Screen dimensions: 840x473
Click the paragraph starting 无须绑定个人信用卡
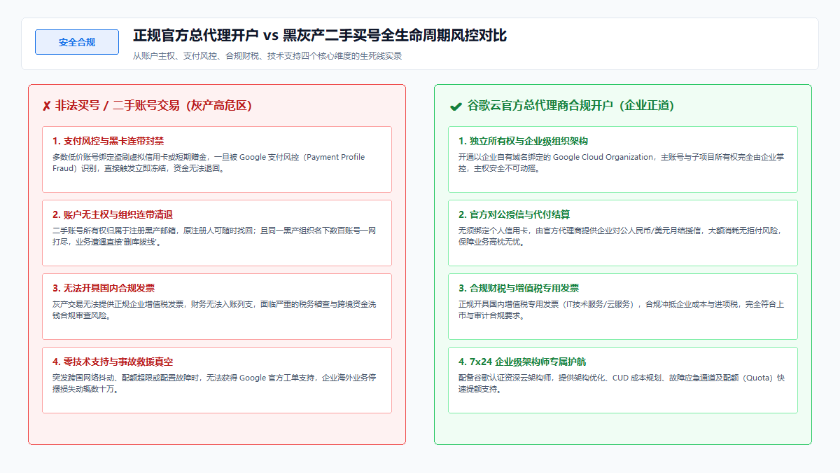(620, 236)
